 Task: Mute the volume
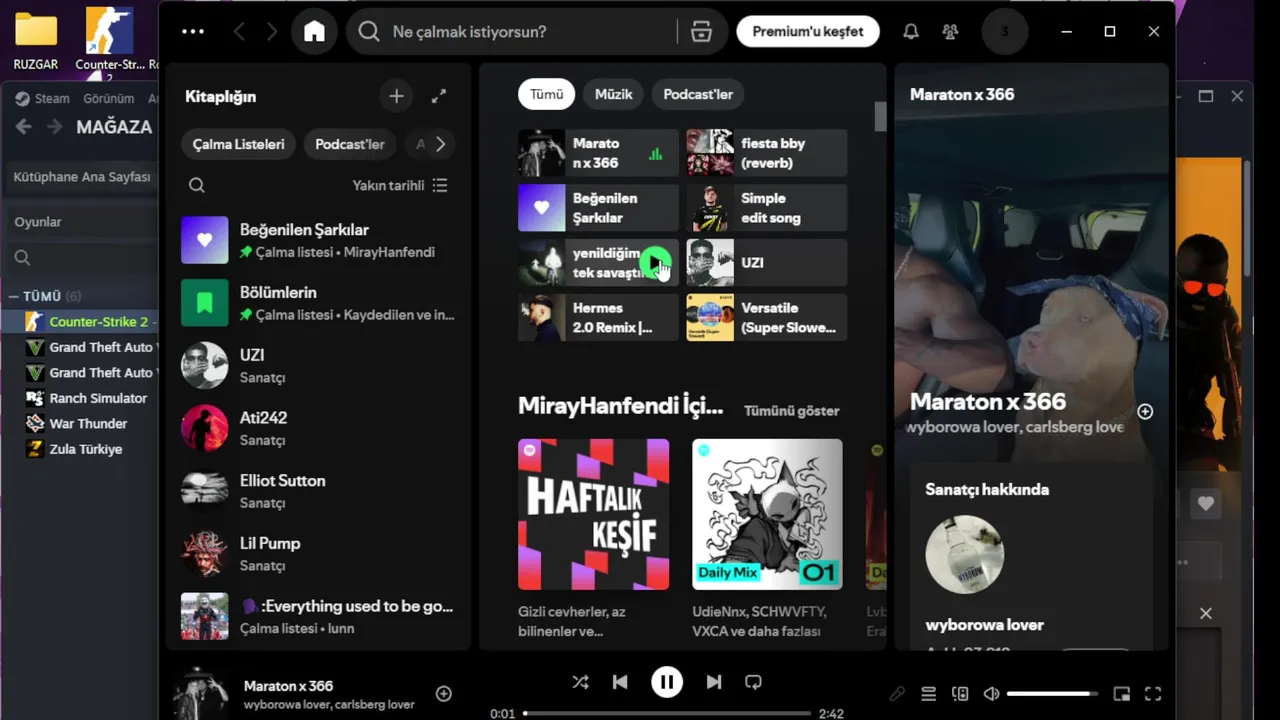click(x=991, y=694)
